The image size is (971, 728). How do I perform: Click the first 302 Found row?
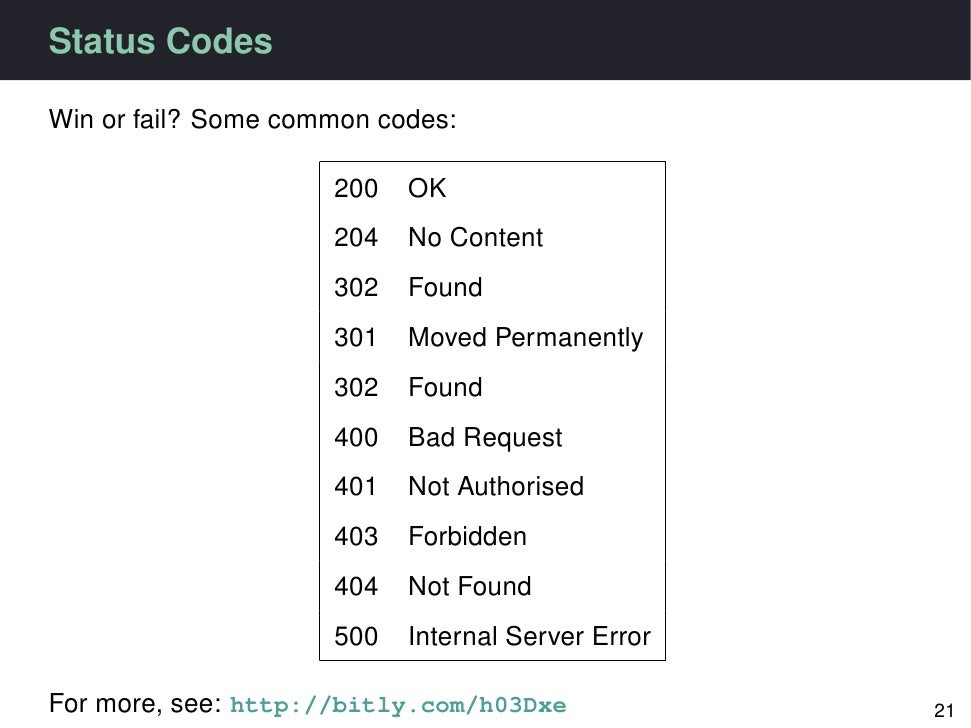click(x=492, y=287)
